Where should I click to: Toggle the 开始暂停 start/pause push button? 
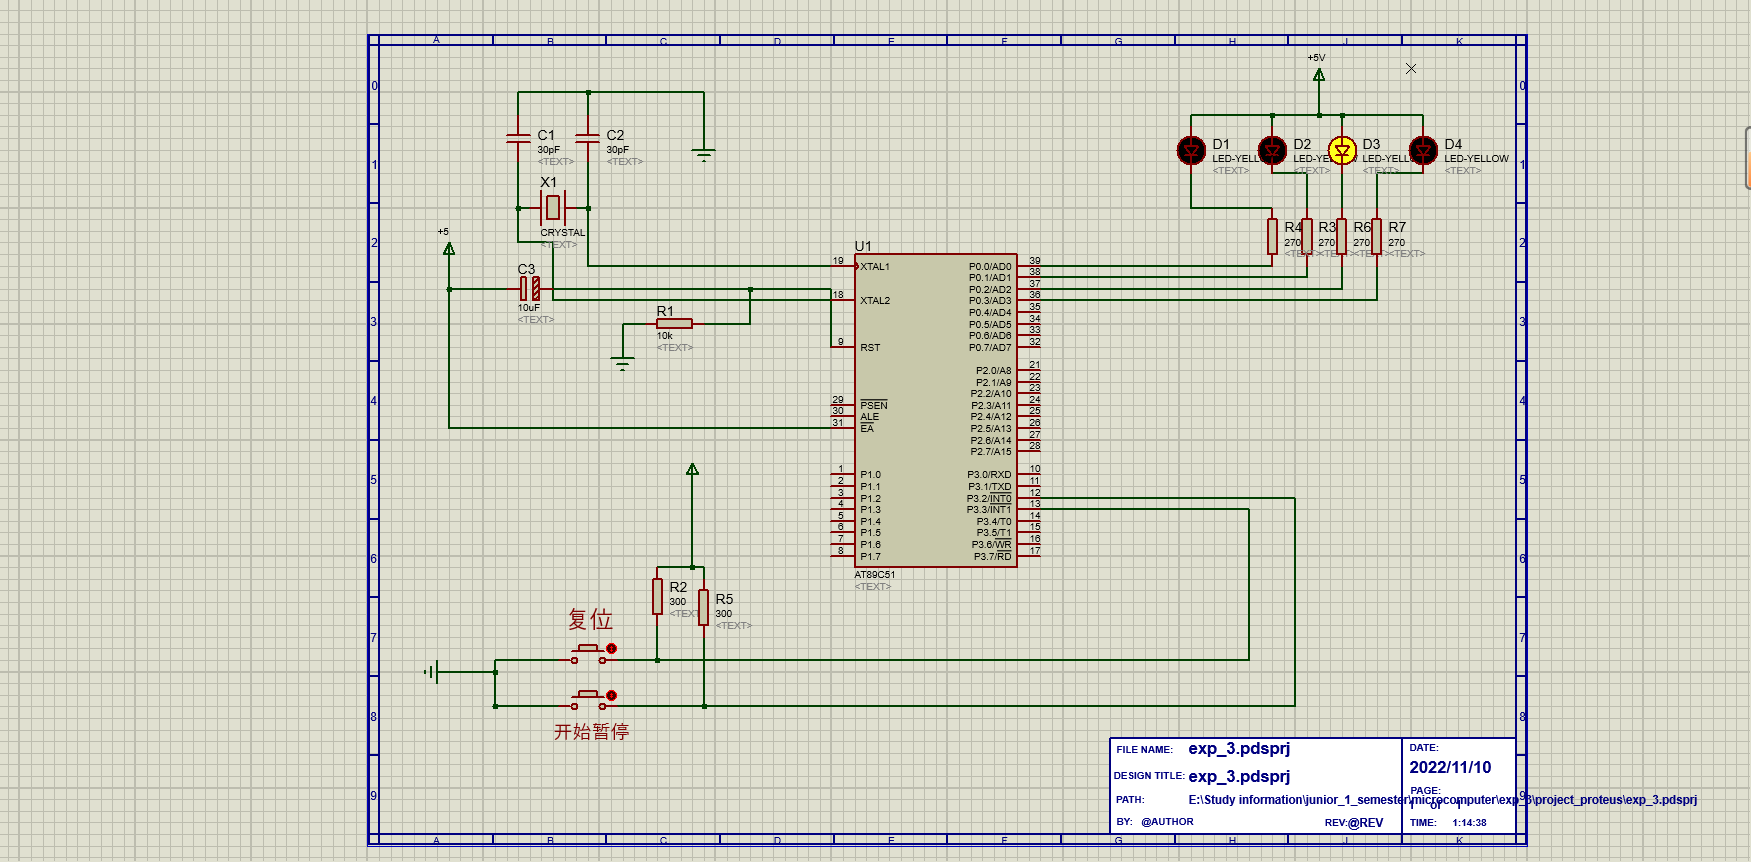[589, 698]
